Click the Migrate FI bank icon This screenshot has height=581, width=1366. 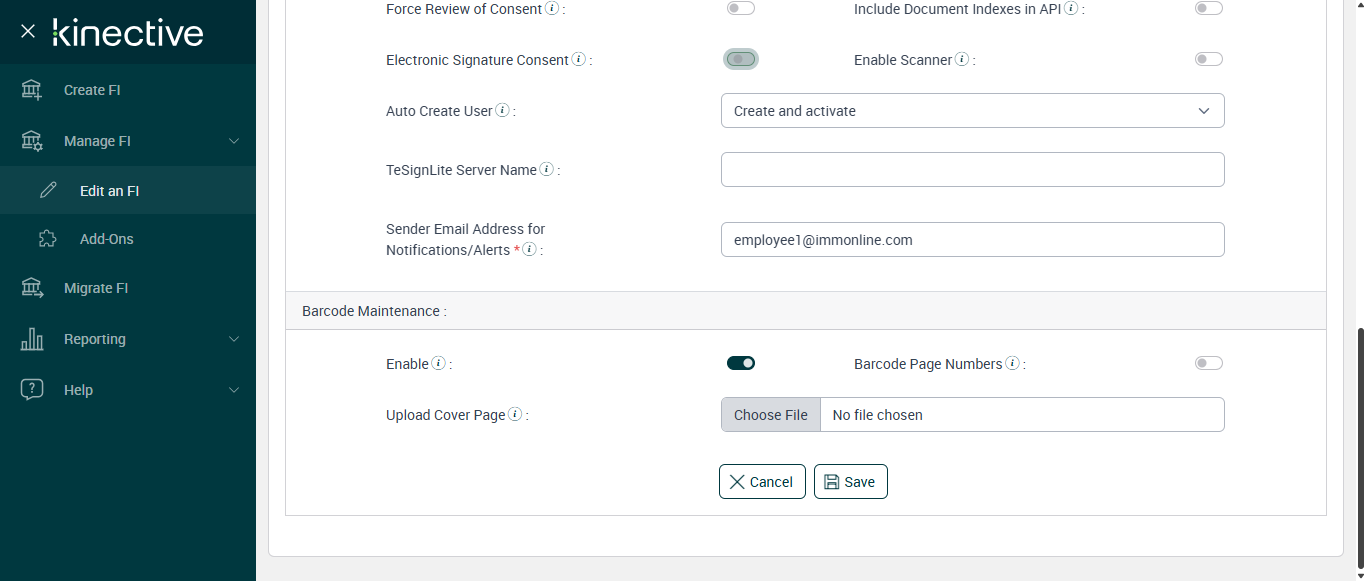32,288
